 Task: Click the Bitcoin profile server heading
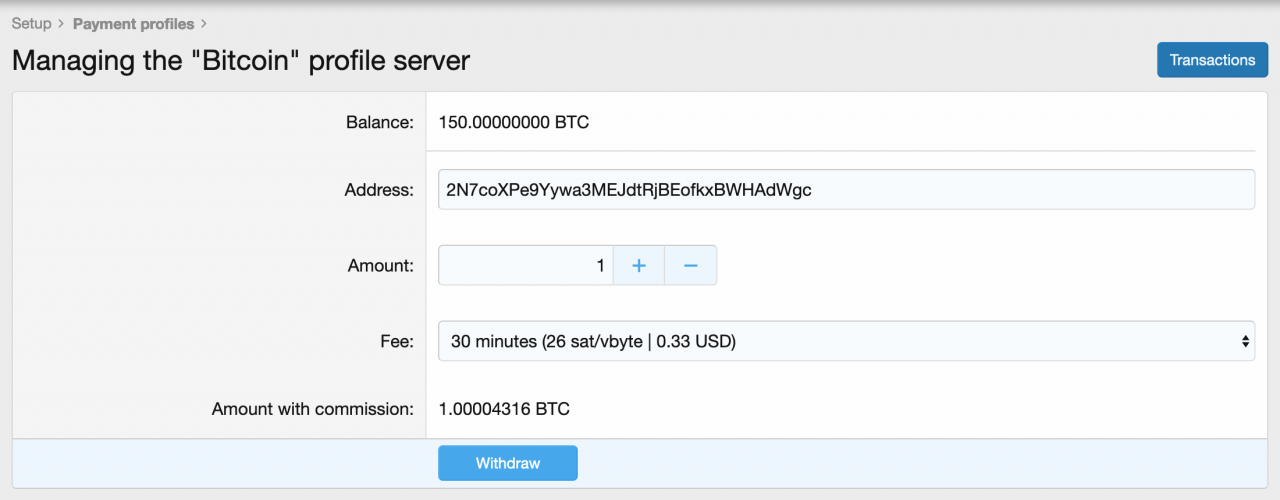[x=241, y=60]
